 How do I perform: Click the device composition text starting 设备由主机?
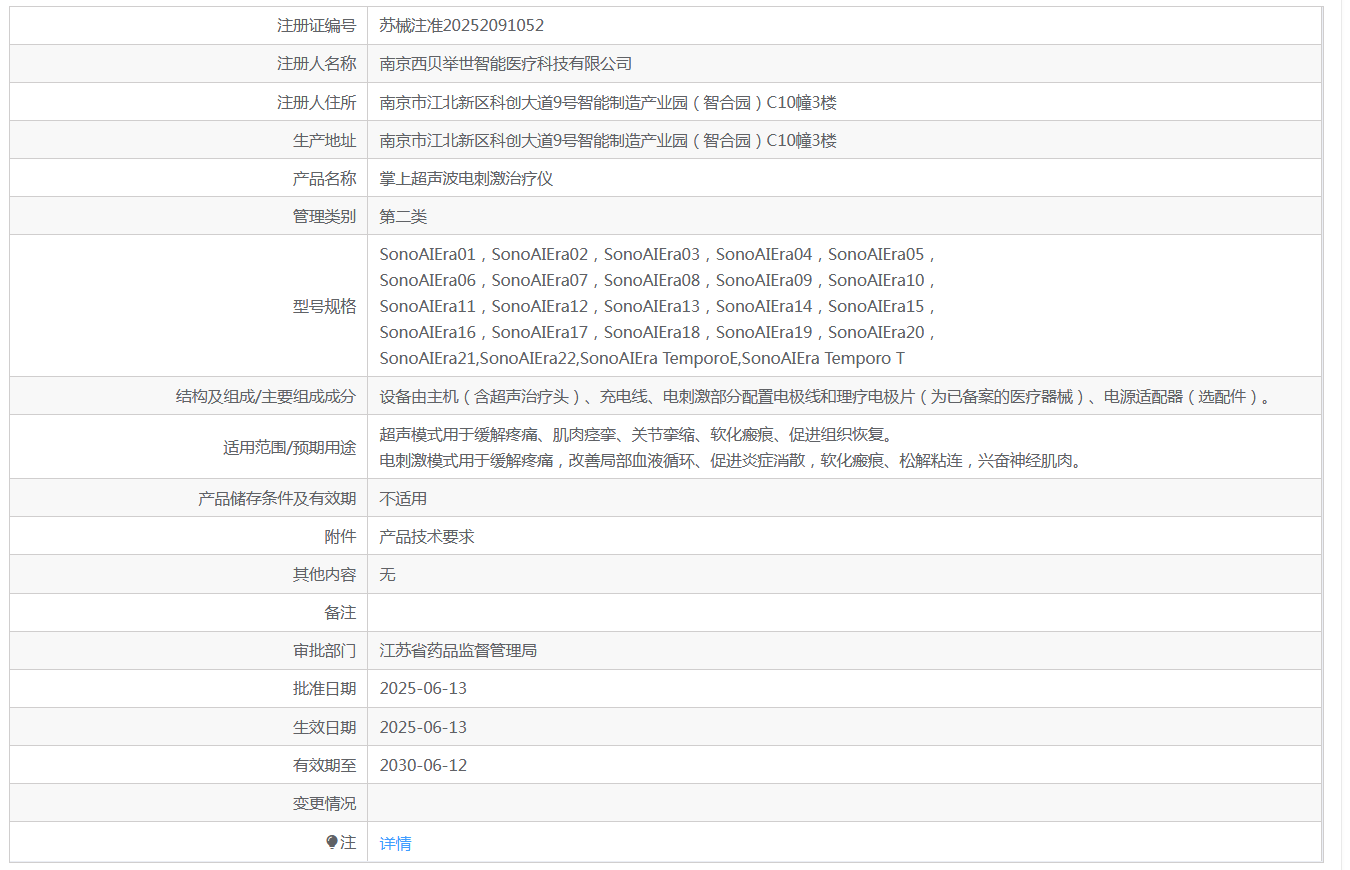pos(828,396)
